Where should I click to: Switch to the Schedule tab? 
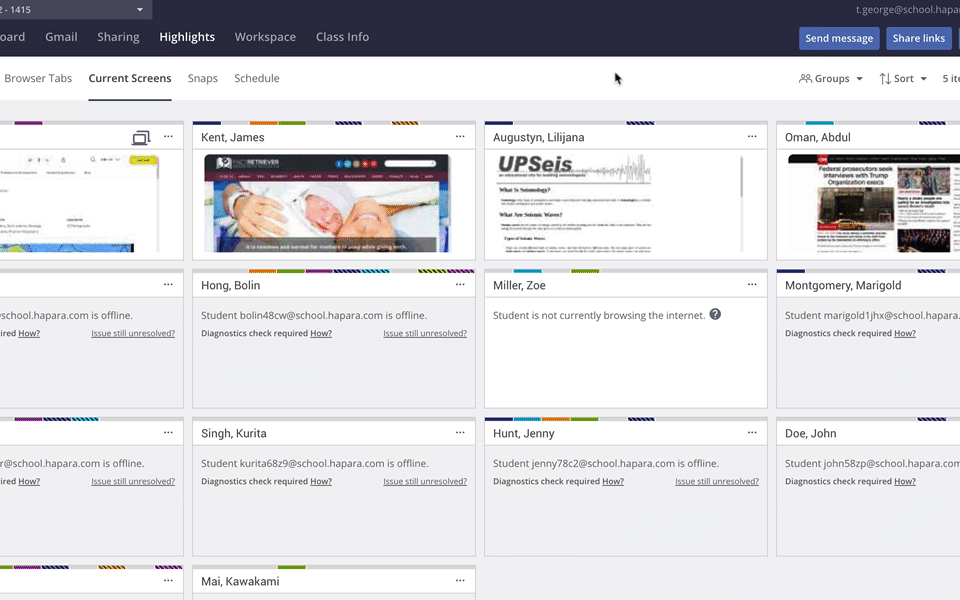257,78
